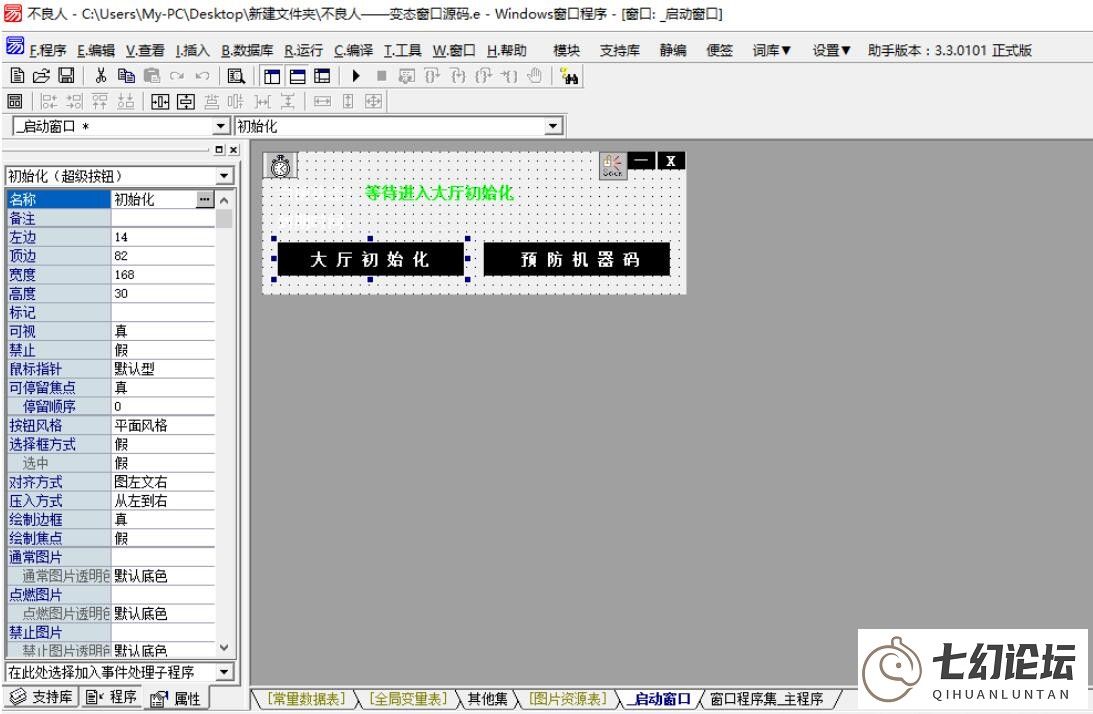Open the F.程序 menu

(48, 50)
